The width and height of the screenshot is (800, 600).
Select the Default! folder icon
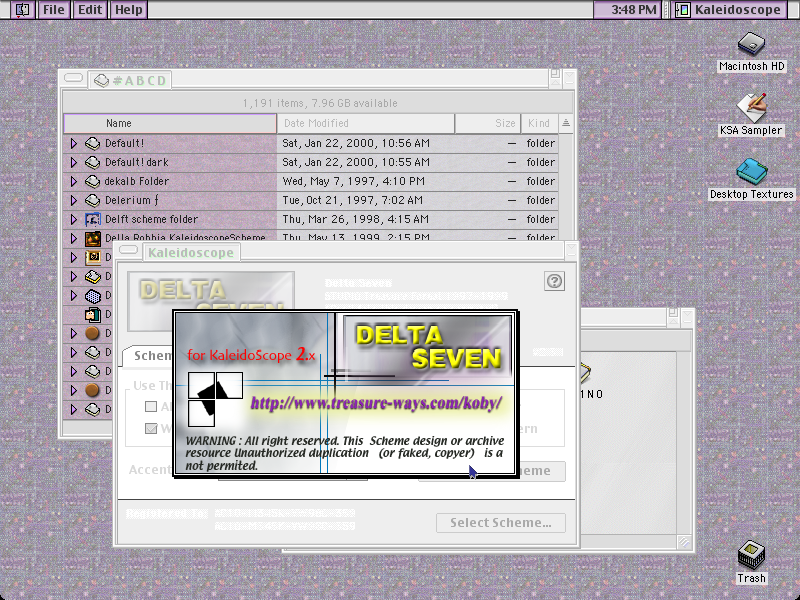click(x=92, y=143)
